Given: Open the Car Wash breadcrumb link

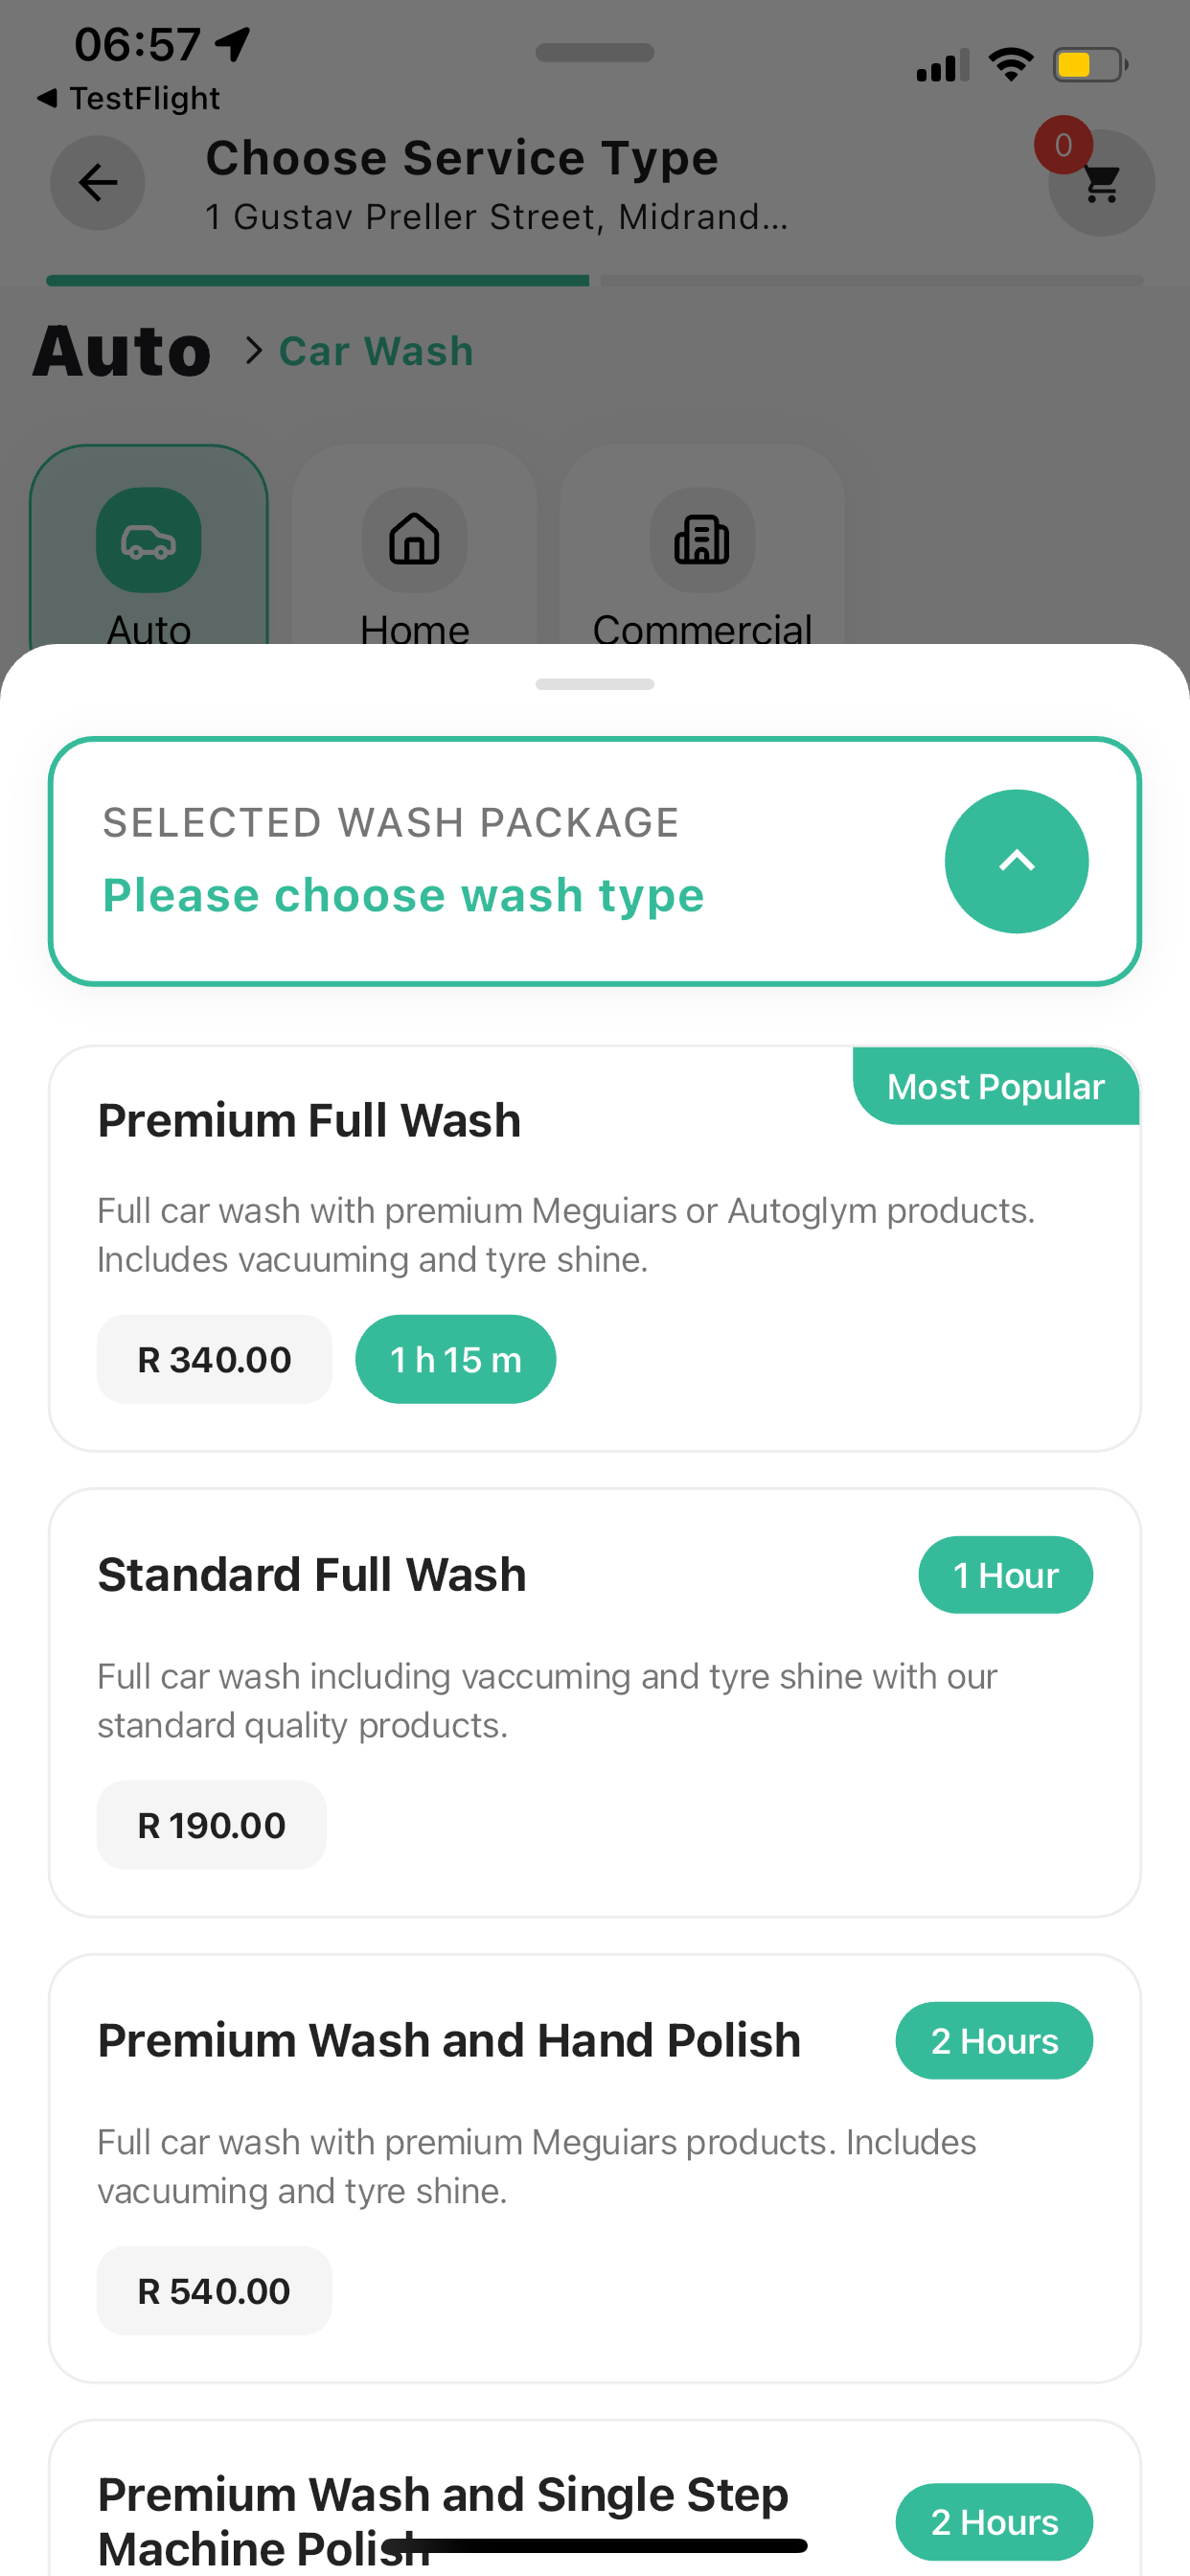Looking at the screenshot, I should [375, 350].
